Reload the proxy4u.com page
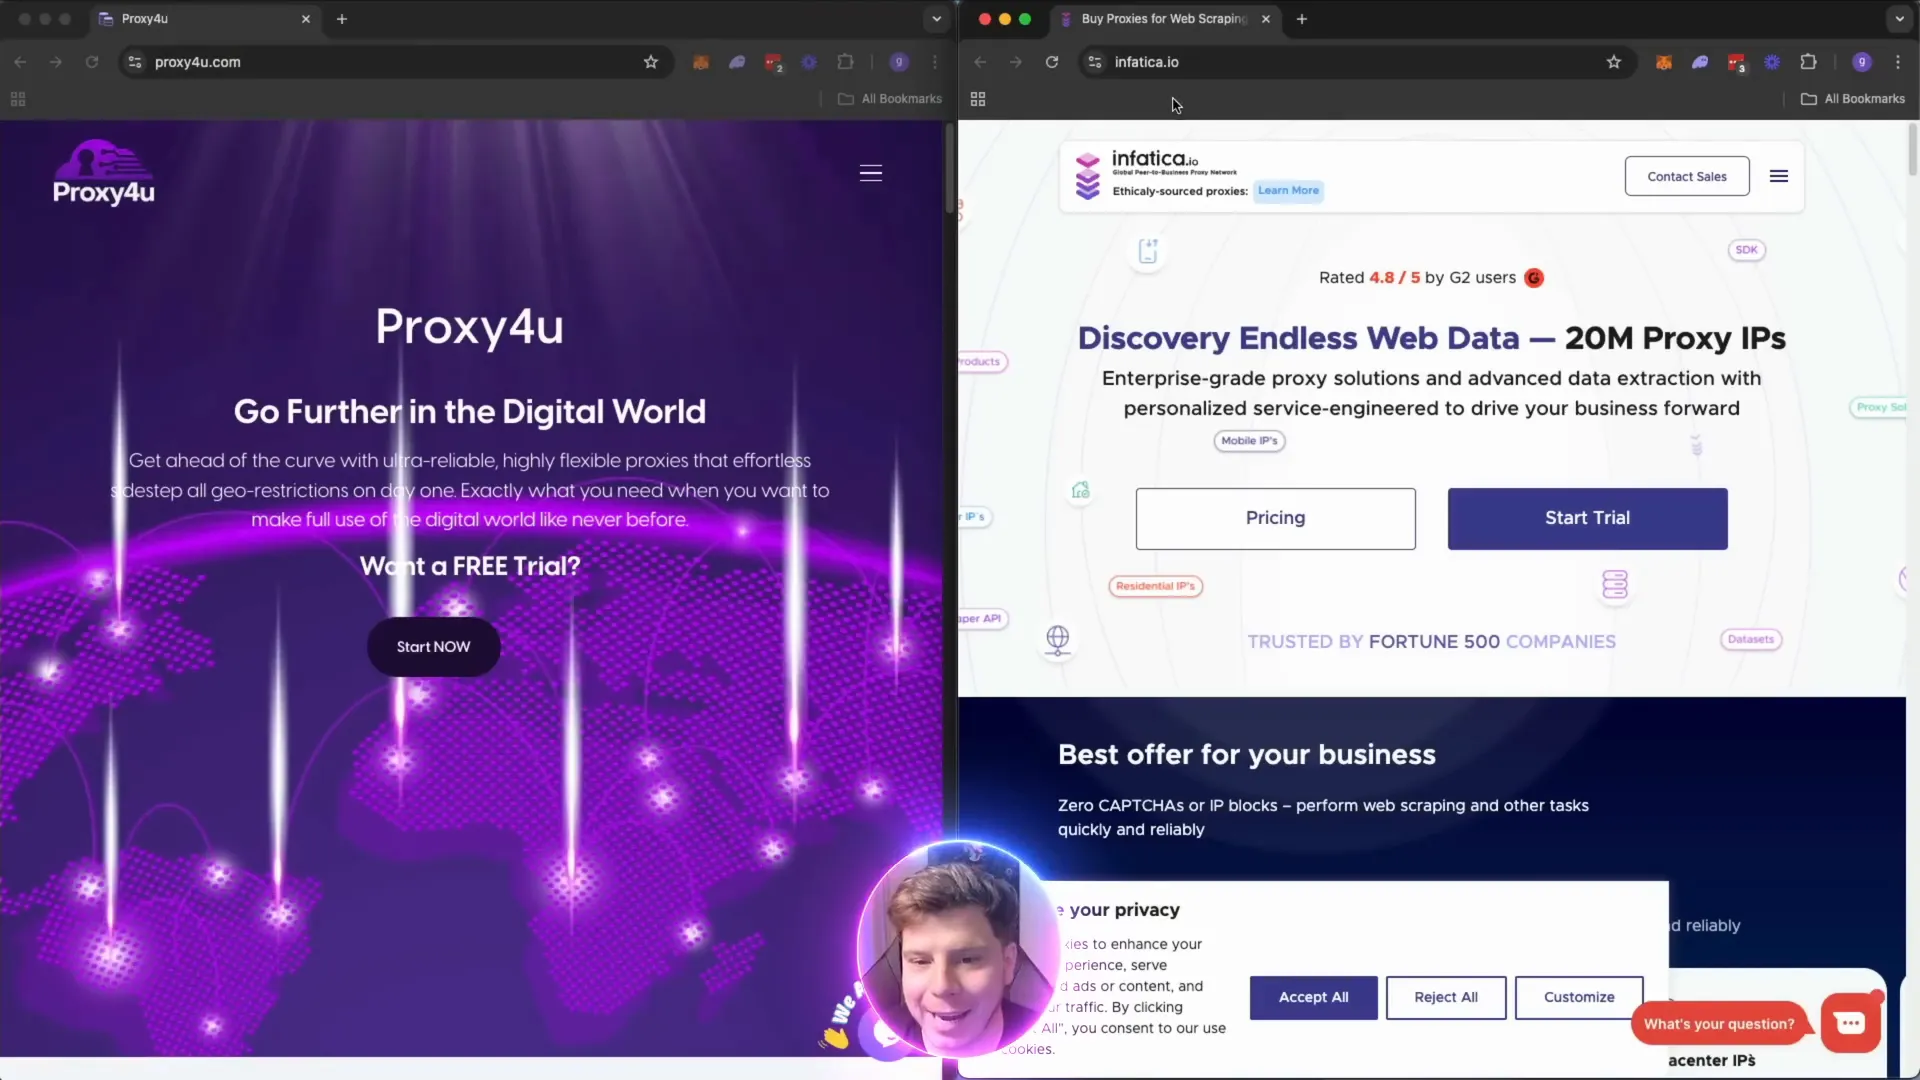Viewport: 1920px width, 1080px height. coord(92,62)
